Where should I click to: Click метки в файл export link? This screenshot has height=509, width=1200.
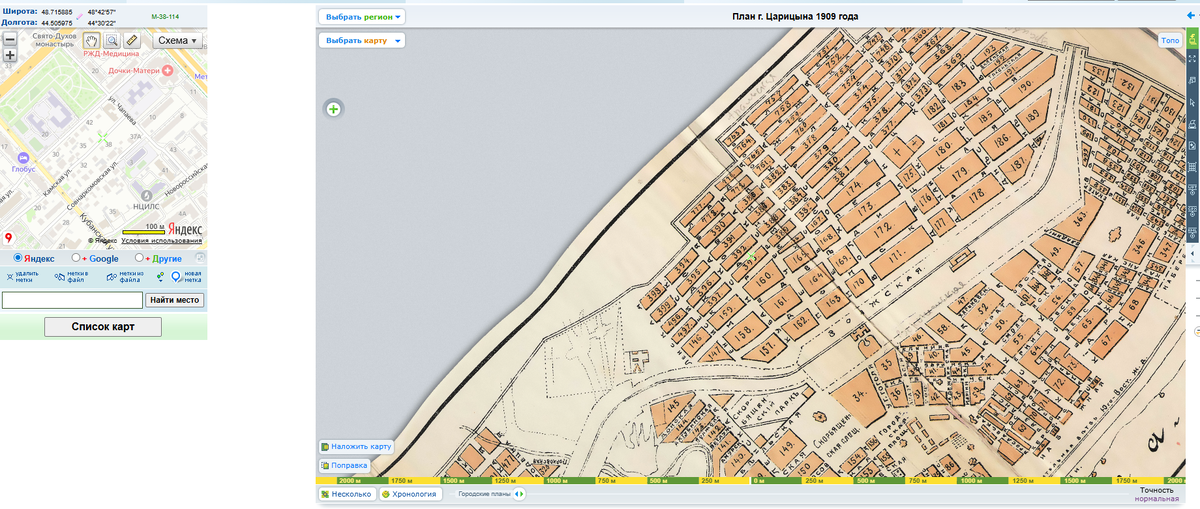(72, 276)
